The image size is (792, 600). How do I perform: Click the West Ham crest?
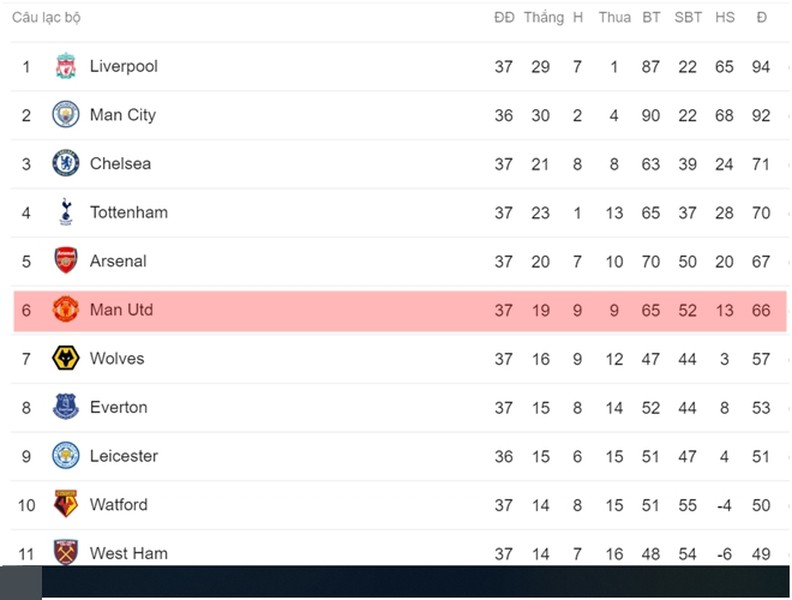(66, 552)
